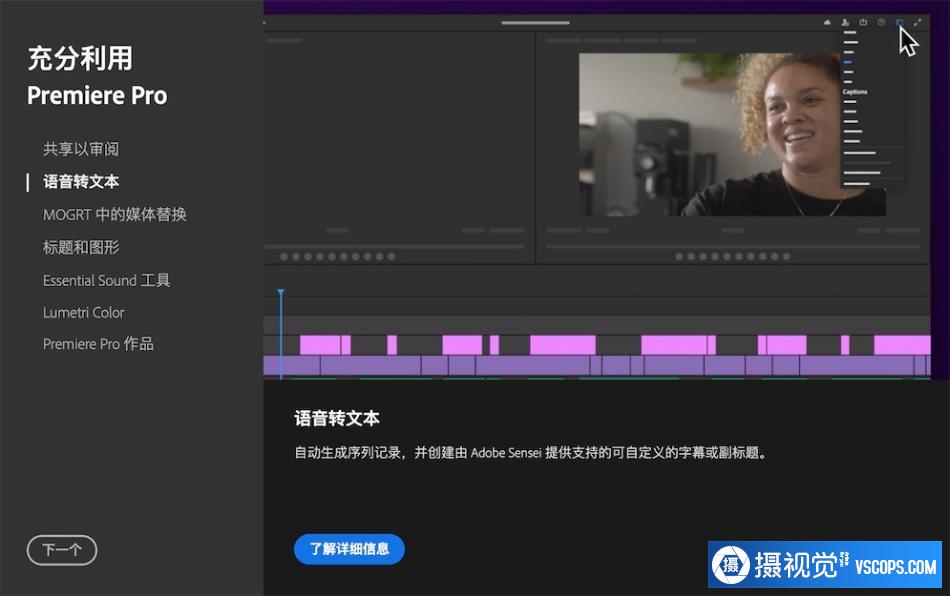The width and height of the screenshot is (950, 596).
Task: Open the 共享以审阅 section
Action: coord(81,149)
